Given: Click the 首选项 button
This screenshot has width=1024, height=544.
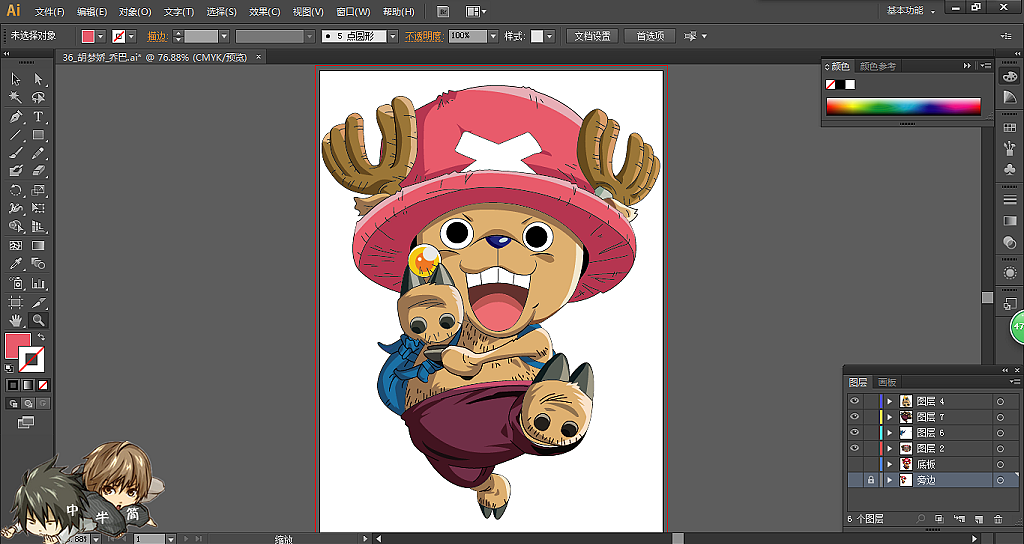Looking at the screenshot, I should click(650, 37).
